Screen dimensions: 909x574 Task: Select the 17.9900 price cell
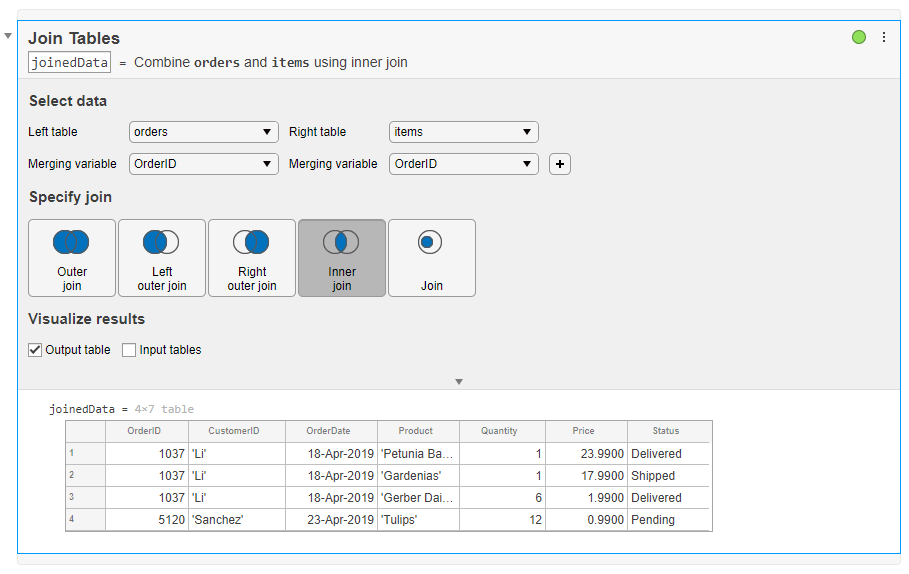click(586, 476)
